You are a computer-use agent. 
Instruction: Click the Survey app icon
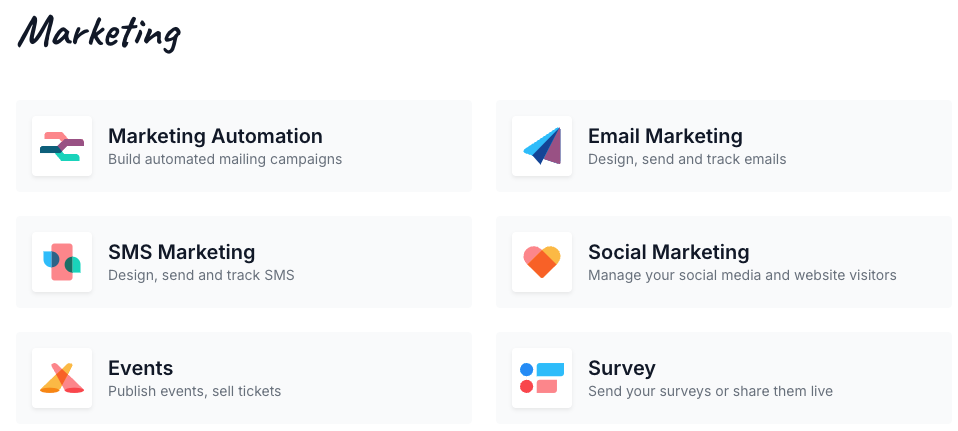pyautogui.click(x=542, y=378)
